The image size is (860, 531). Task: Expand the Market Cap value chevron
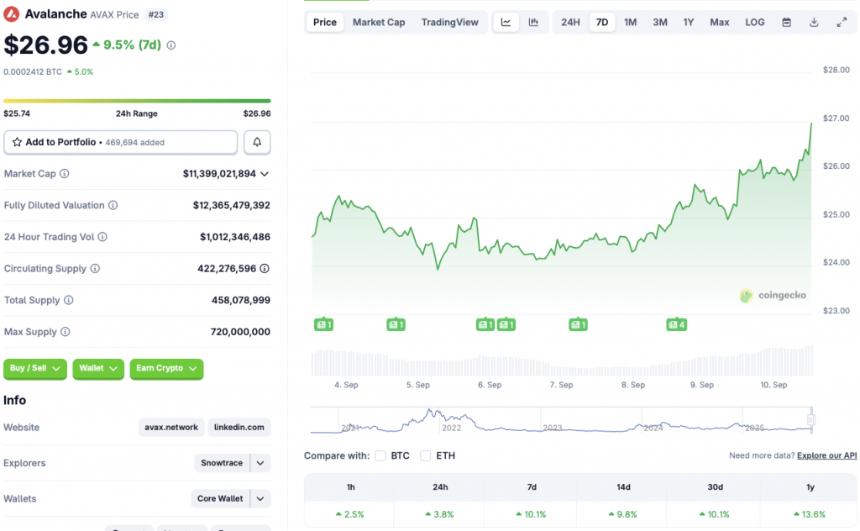pyautogui.click(x=264, y=174)
